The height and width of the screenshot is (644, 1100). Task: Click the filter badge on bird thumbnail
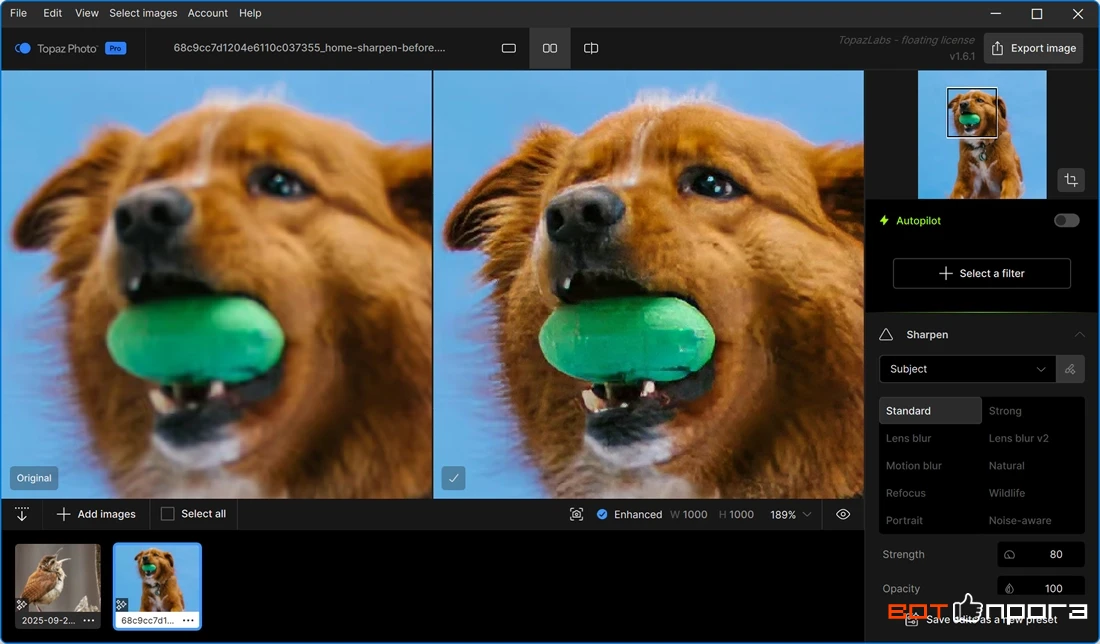[x=22, y=604]
